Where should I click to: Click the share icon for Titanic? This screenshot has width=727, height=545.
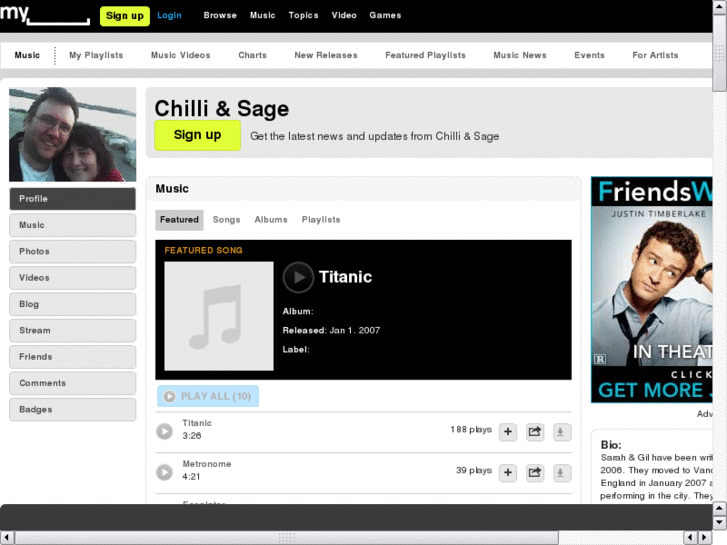tap(535, 432)
